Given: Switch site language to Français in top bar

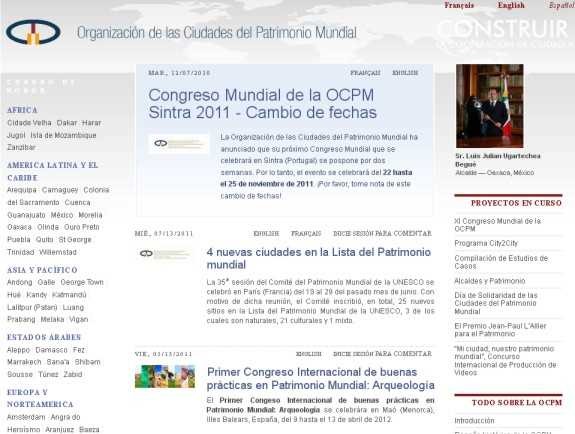Looking at the screenshot, I should (x=459, y=5).
